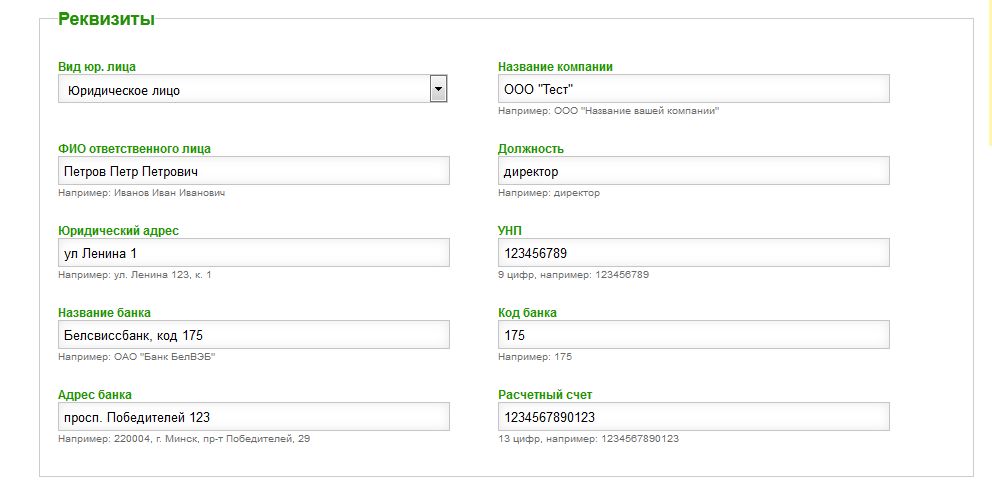Click the Расчетный счет label

click(545, 395)
